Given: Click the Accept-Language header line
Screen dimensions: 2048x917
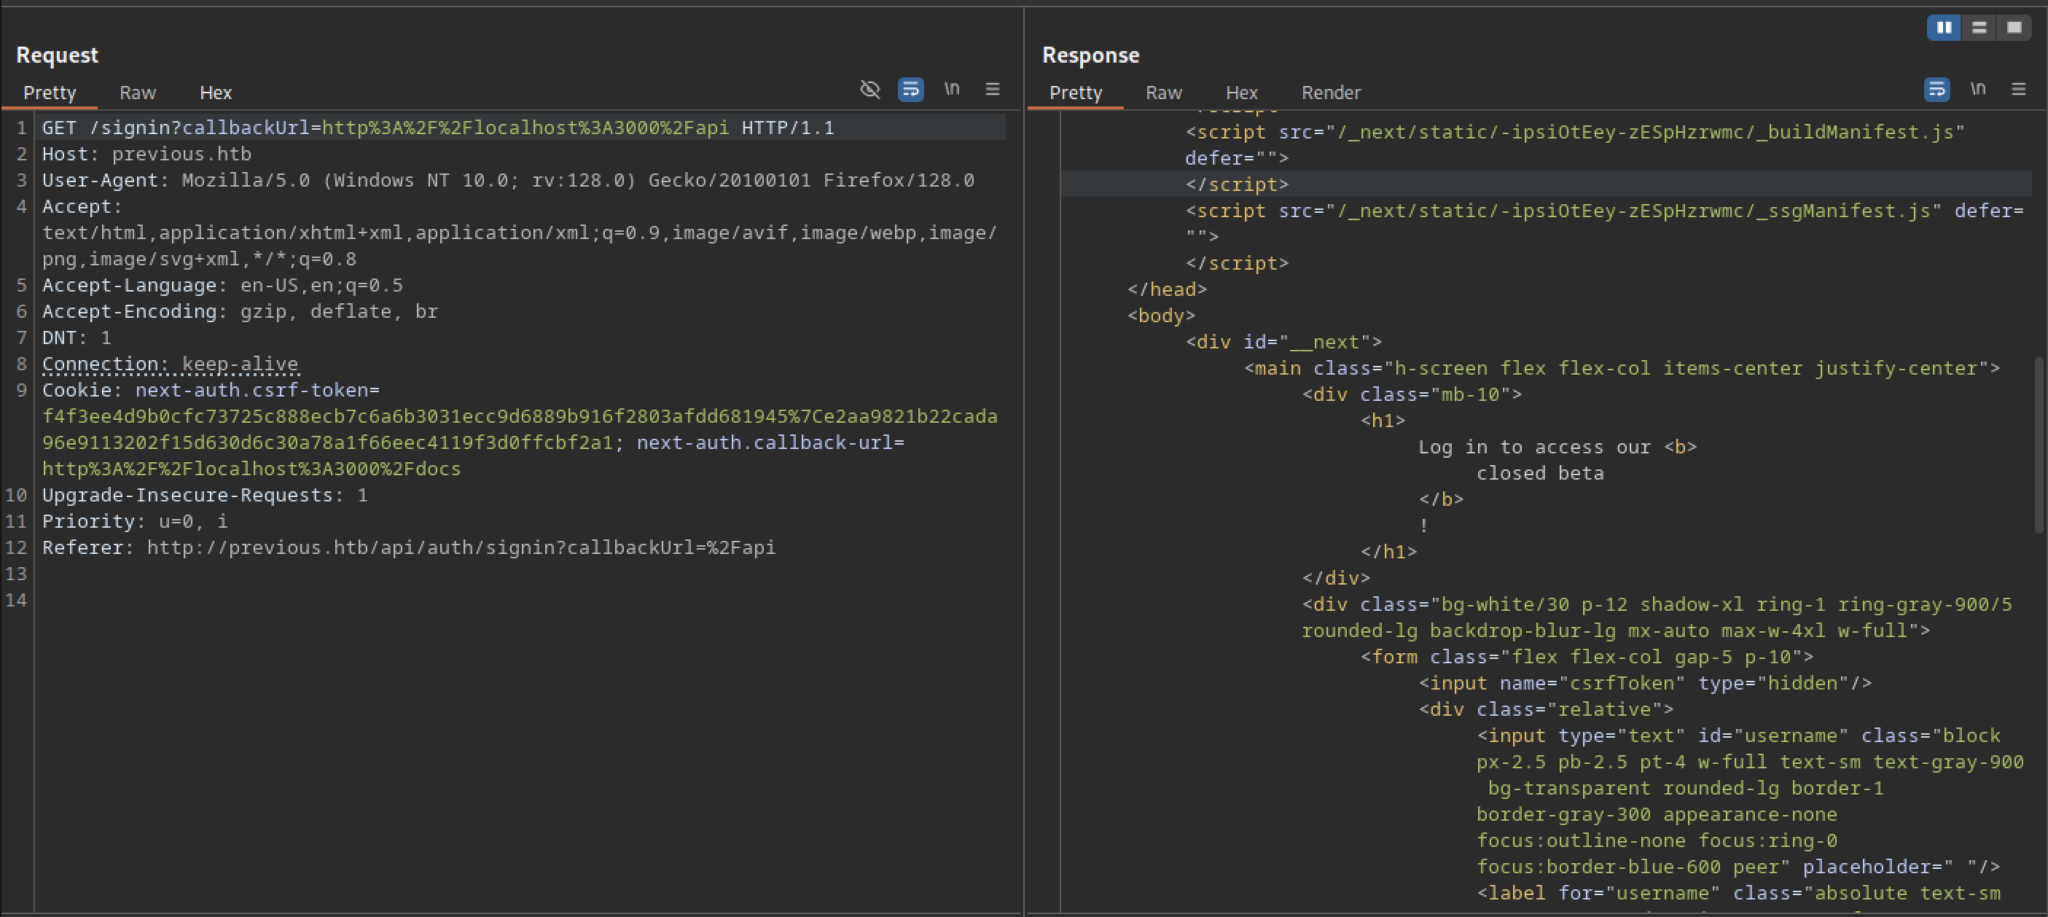Looking at the screenshot, I should click(x=222, y=285).
